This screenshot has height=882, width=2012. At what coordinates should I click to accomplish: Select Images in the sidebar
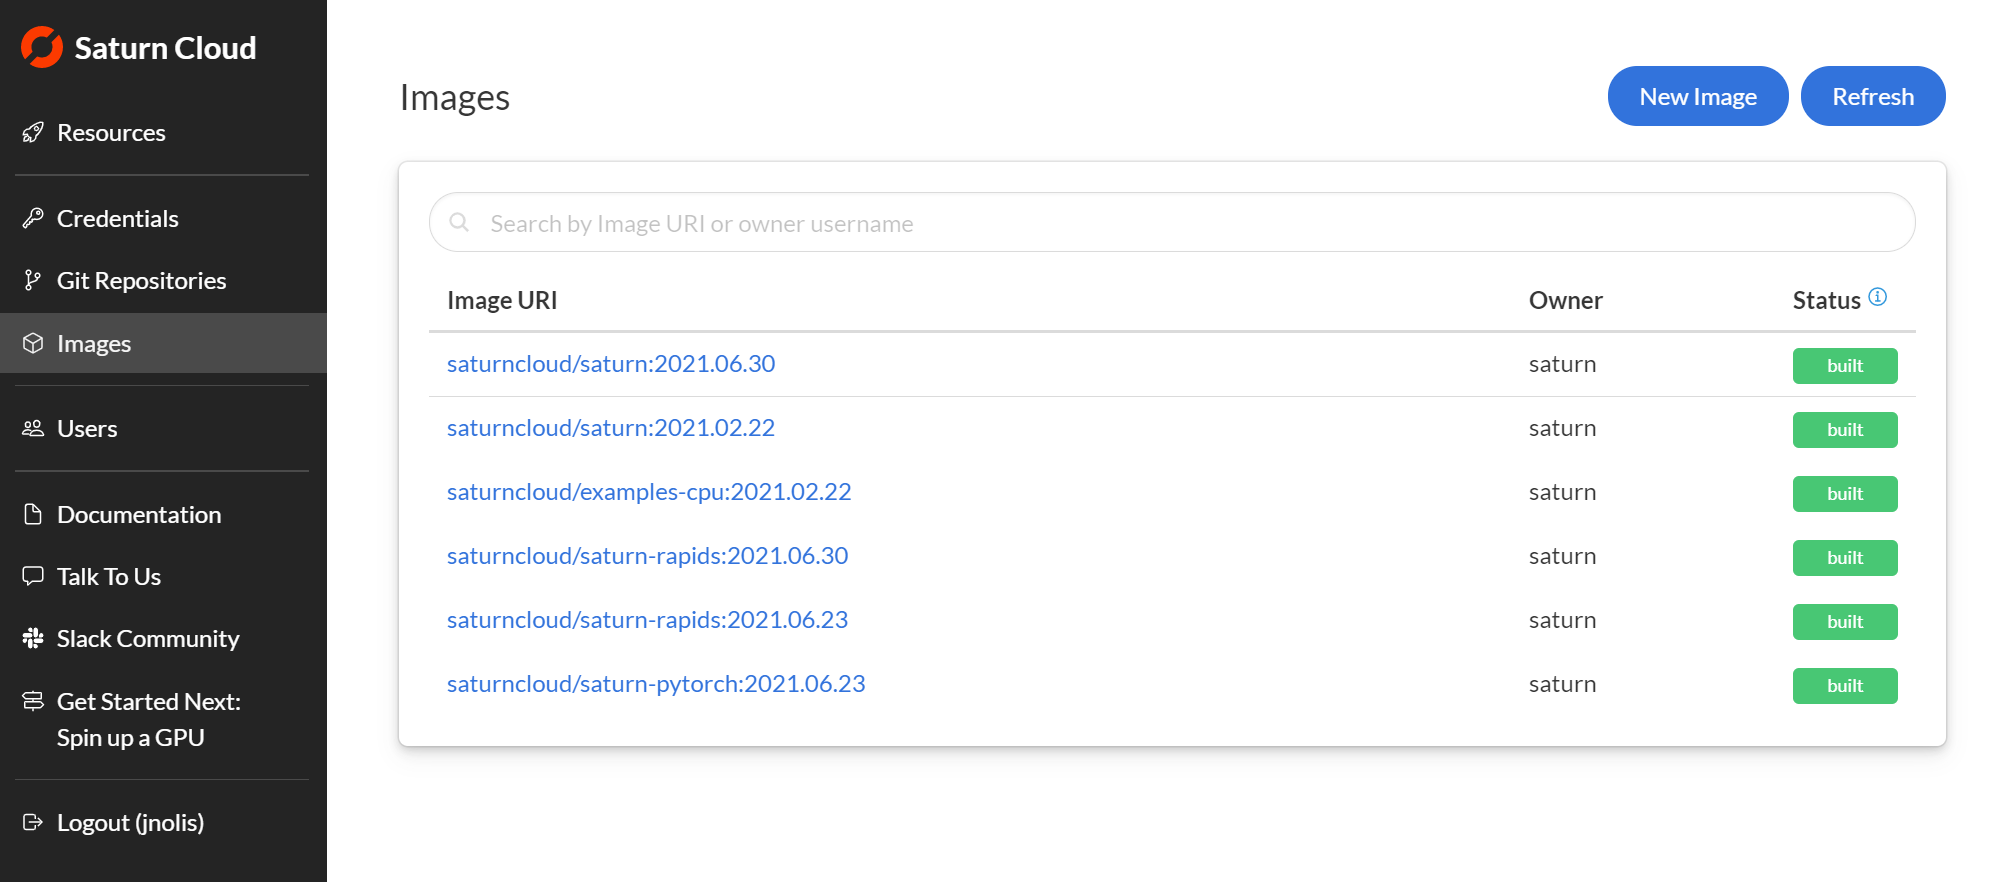[x=163, y=343]
